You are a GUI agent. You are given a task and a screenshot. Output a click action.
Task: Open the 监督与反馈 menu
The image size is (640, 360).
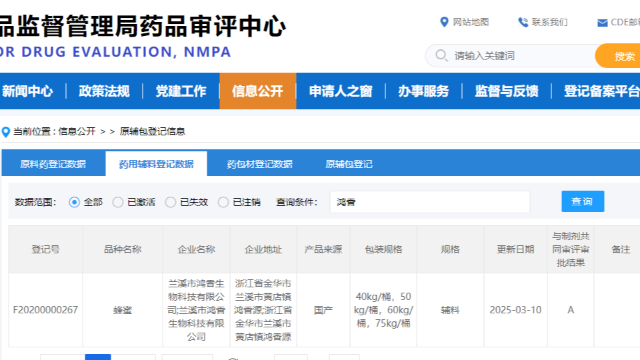coord(506,91)
